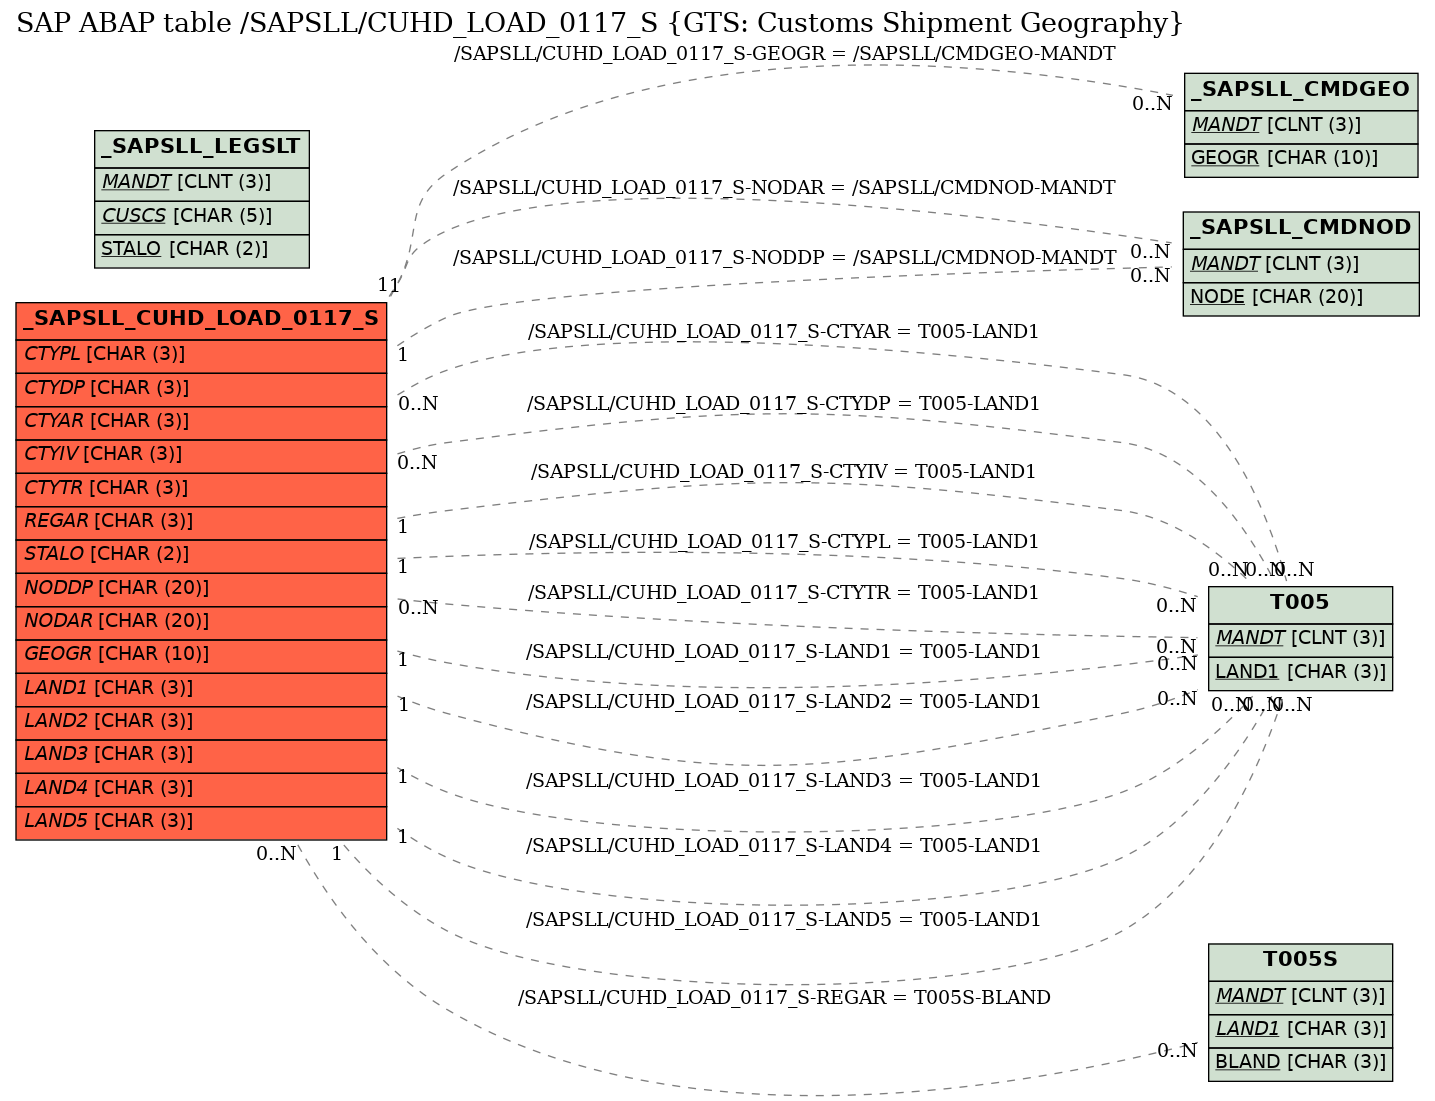Click the CTYTR = T005-LAND1 relation label
Viewport: 1435px width, 1101px height.
tap(784, 593)
